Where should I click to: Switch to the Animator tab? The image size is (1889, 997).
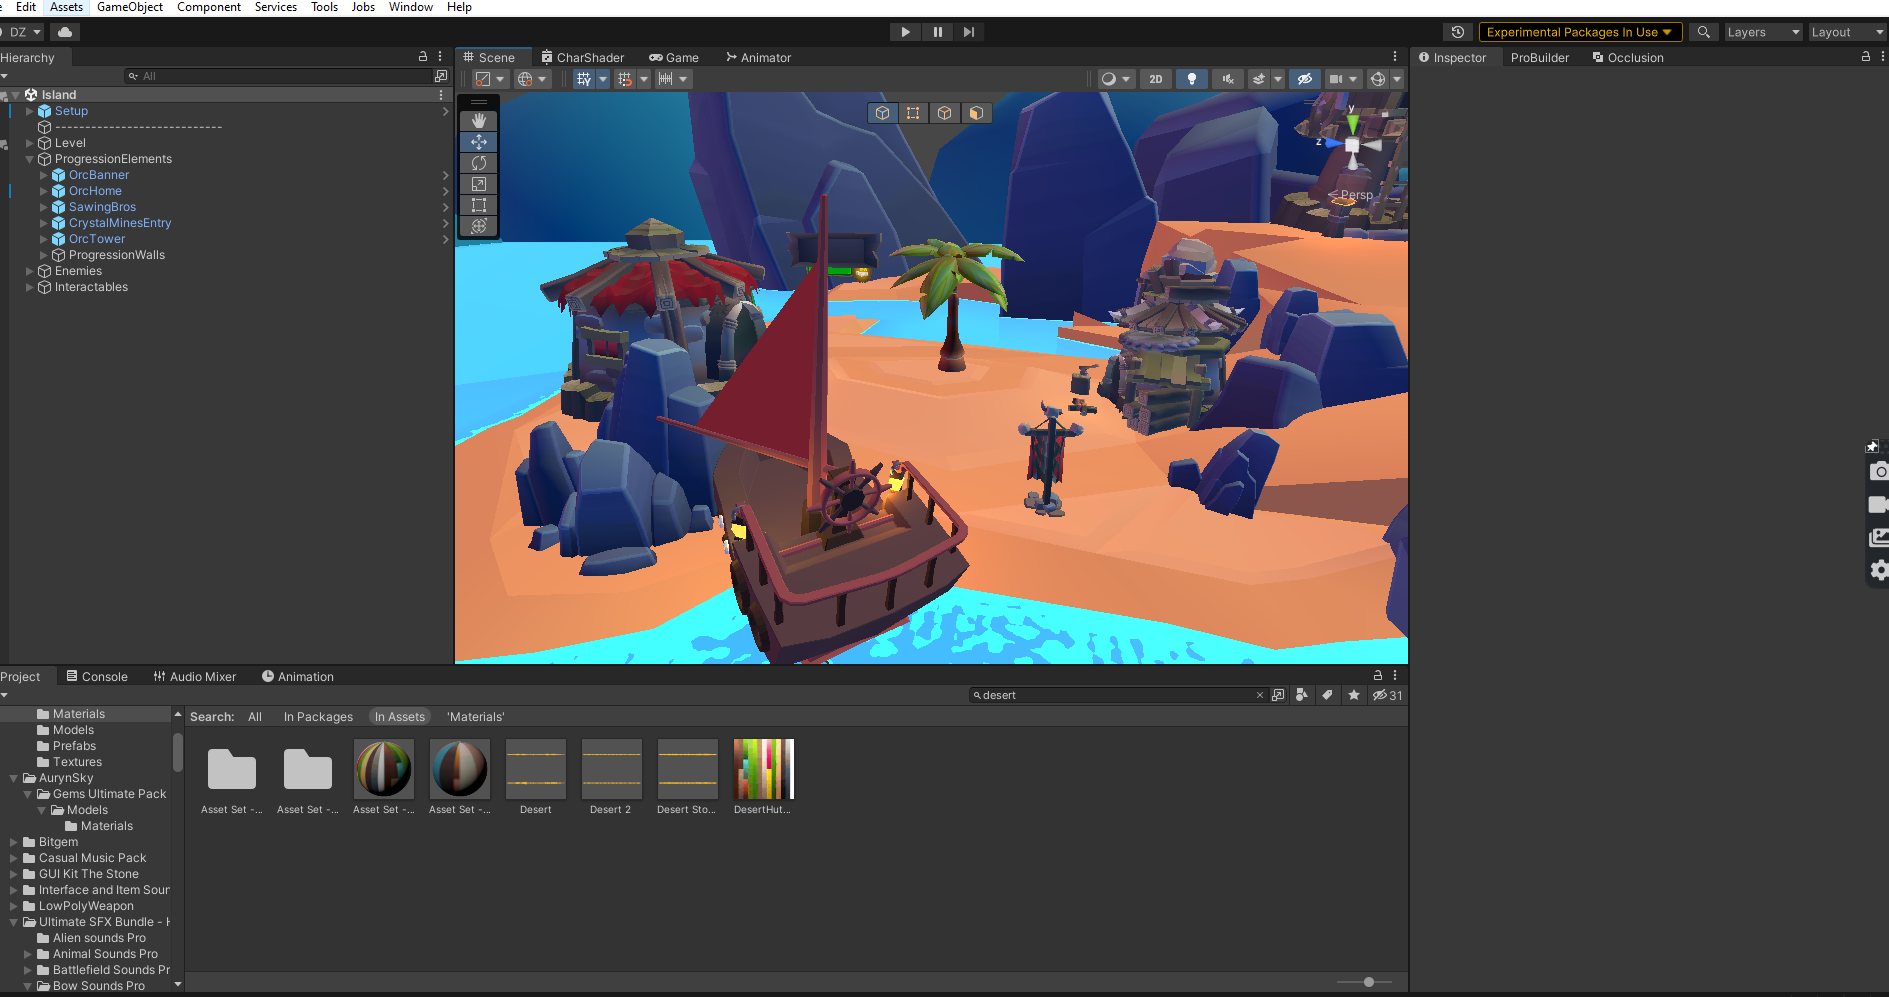click(758, 57)
